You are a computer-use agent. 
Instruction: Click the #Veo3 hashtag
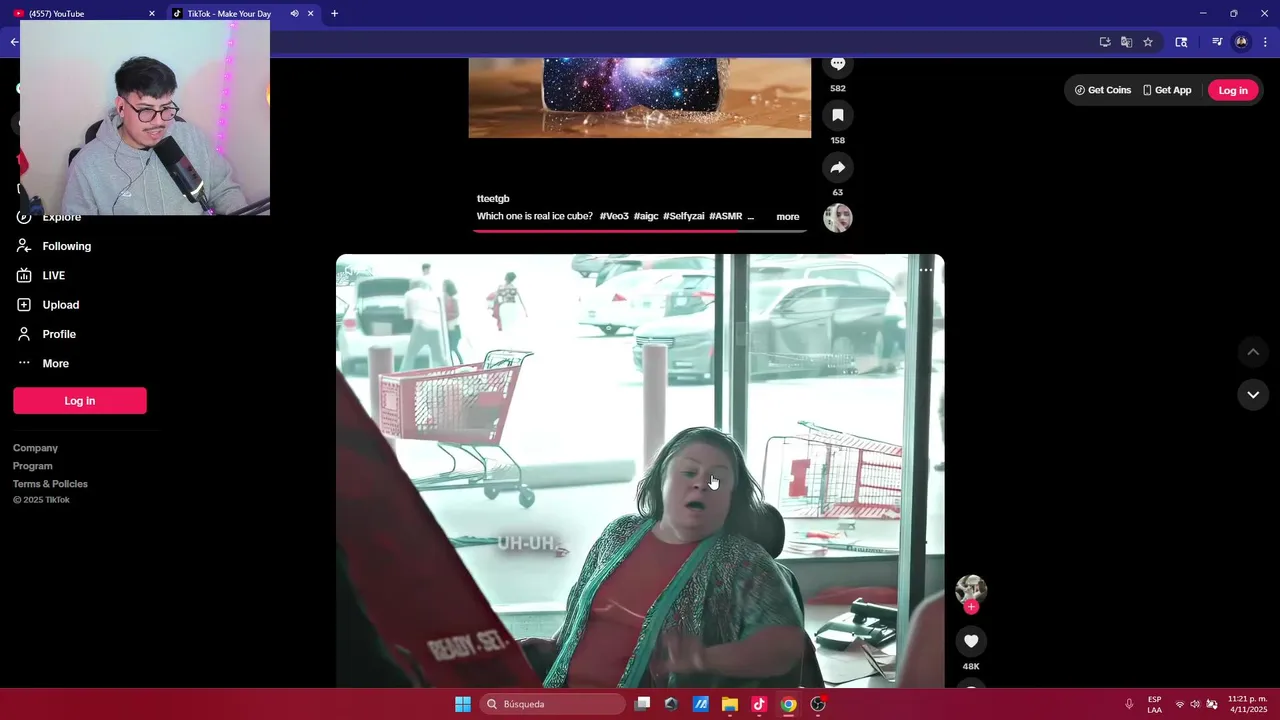(614, 217)
